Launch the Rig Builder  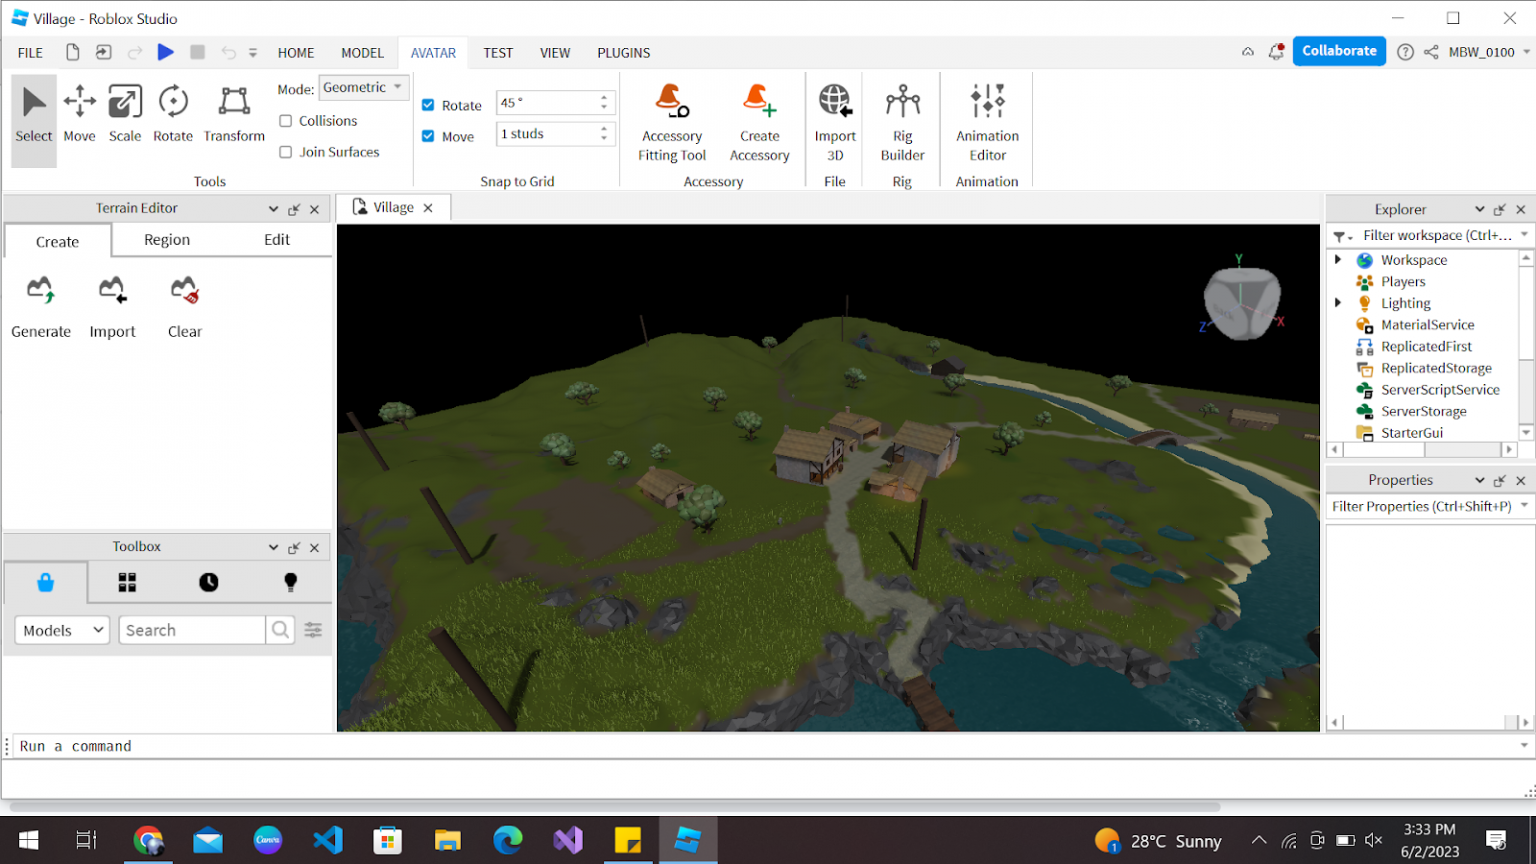[x=902, y=120]
